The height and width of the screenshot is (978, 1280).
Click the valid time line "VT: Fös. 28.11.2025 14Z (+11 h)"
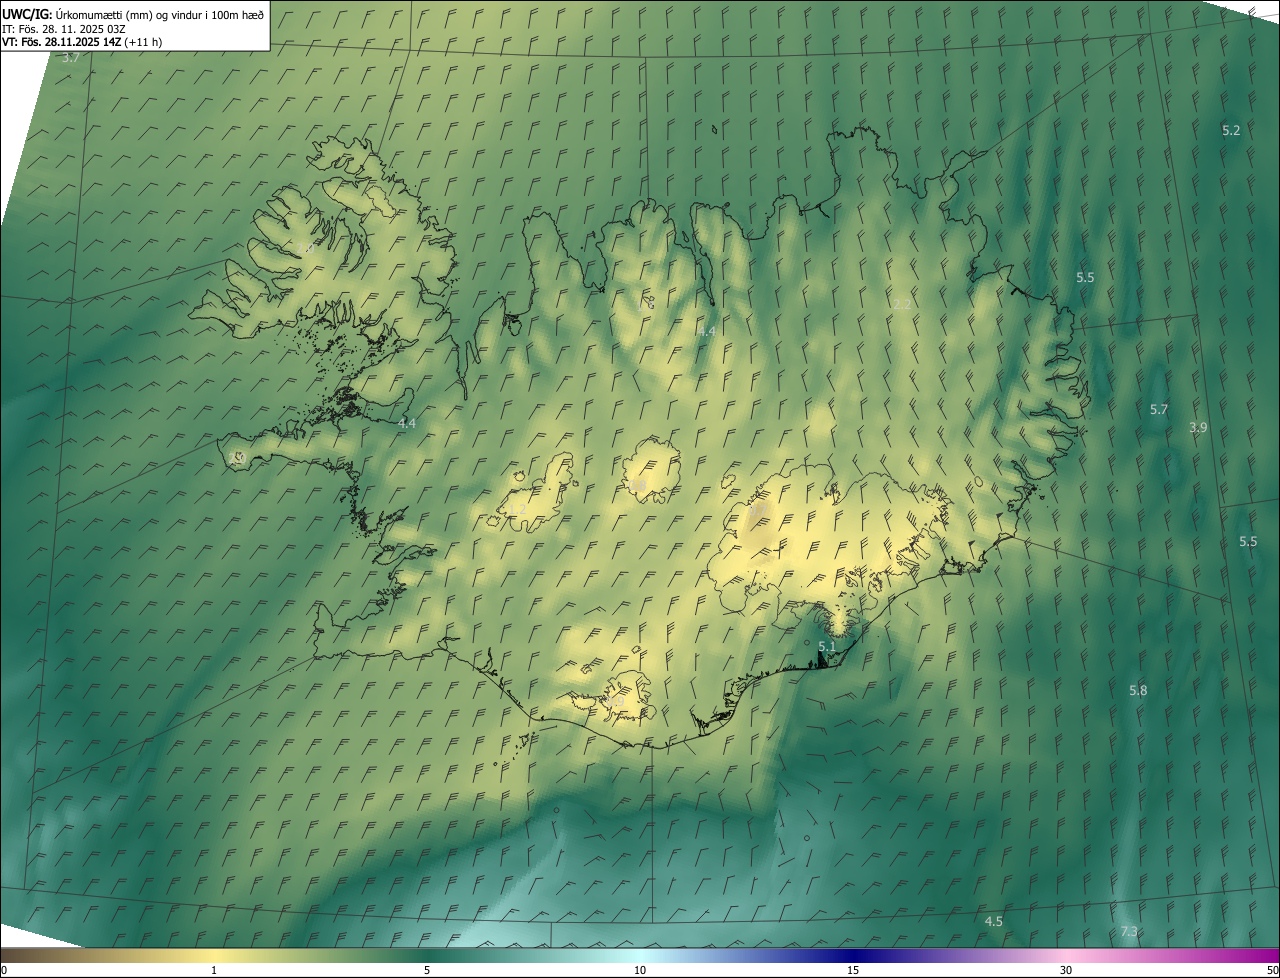pos(82,42)
